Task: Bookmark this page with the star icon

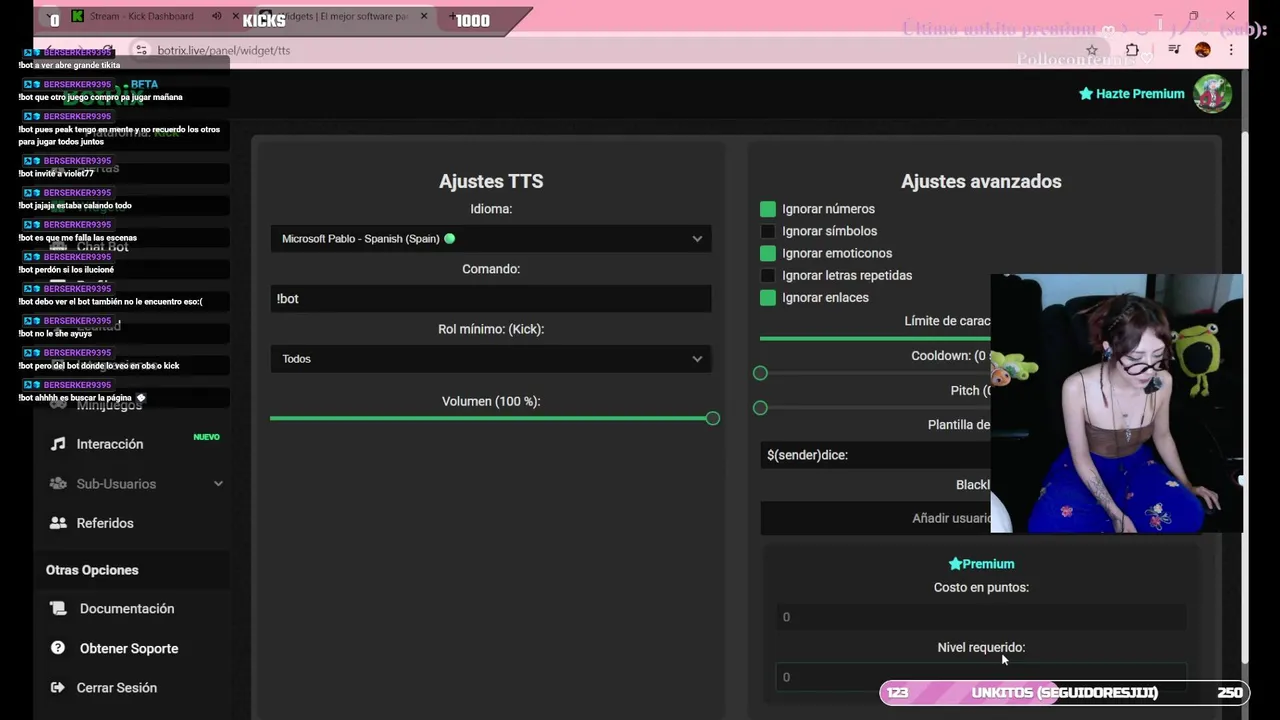Action: [1092, 50]
